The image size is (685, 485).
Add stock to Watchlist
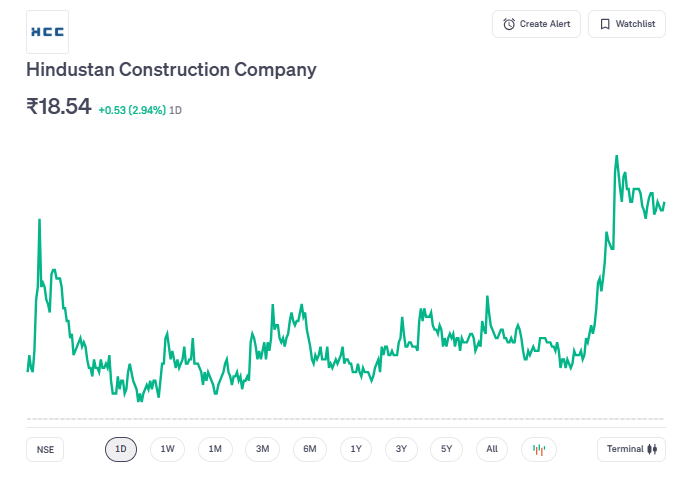[627, 24]
